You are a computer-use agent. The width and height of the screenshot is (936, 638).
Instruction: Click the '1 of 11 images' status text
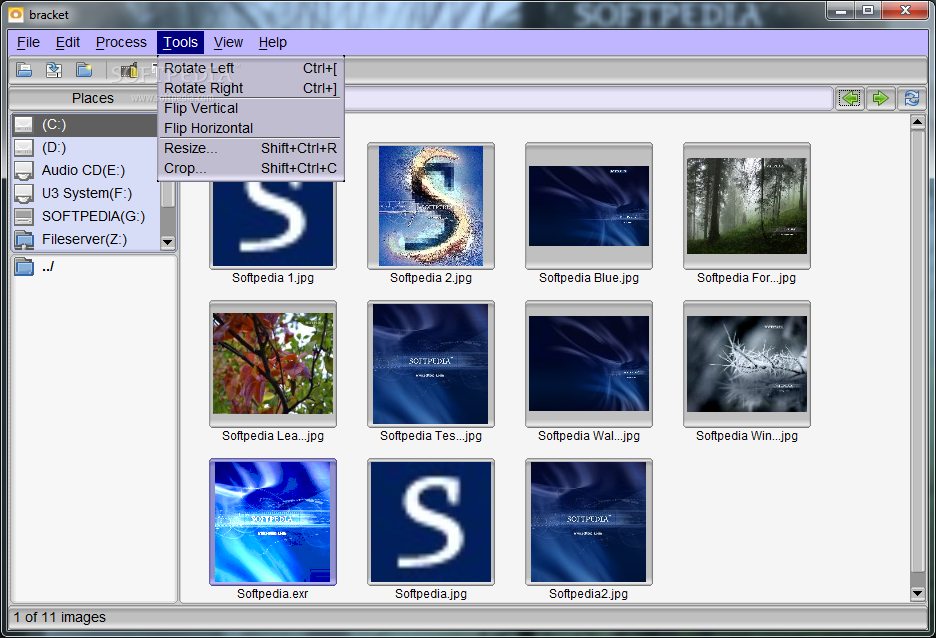point(60,617)
